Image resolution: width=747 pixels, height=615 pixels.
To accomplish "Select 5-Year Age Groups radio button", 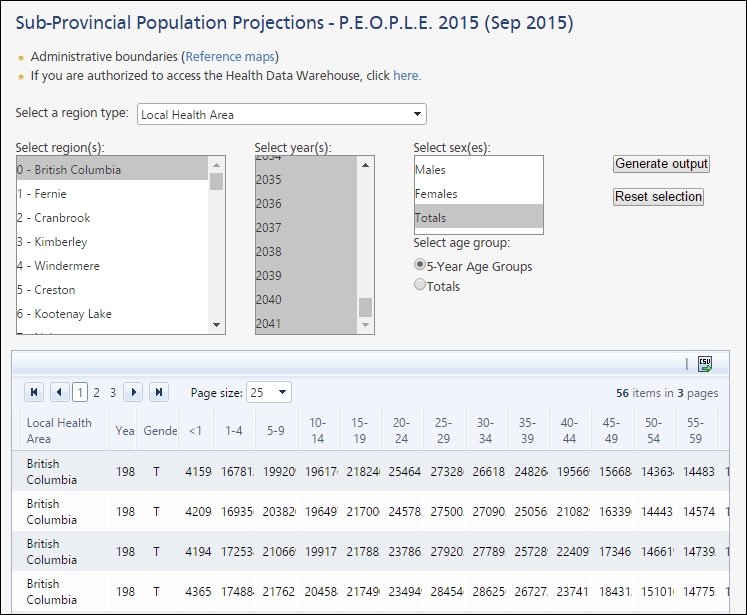I will 420,264.
